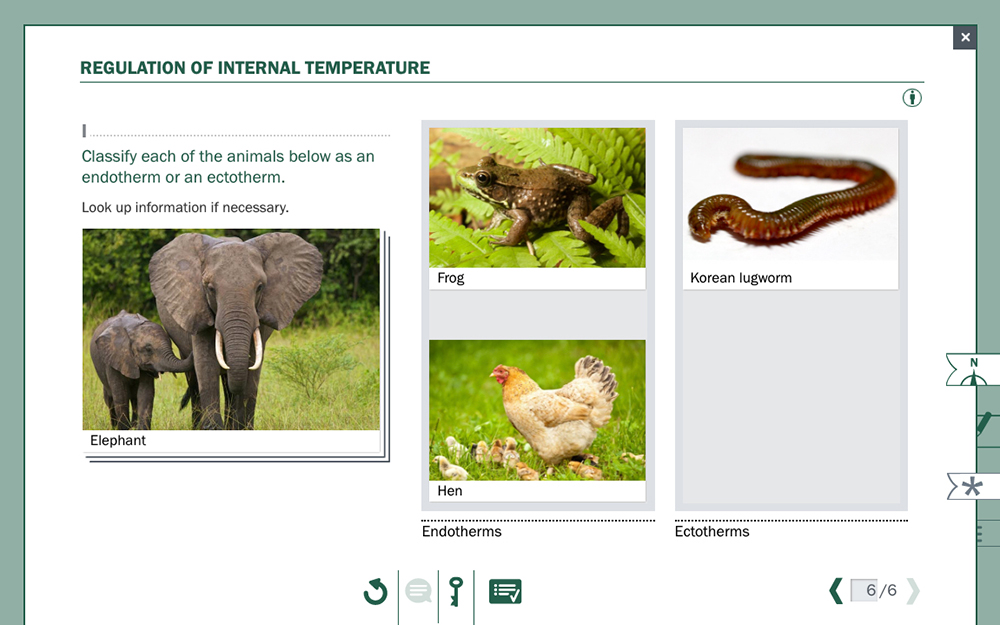
Task: Click the Endotherms label
Action: point(462,531)
